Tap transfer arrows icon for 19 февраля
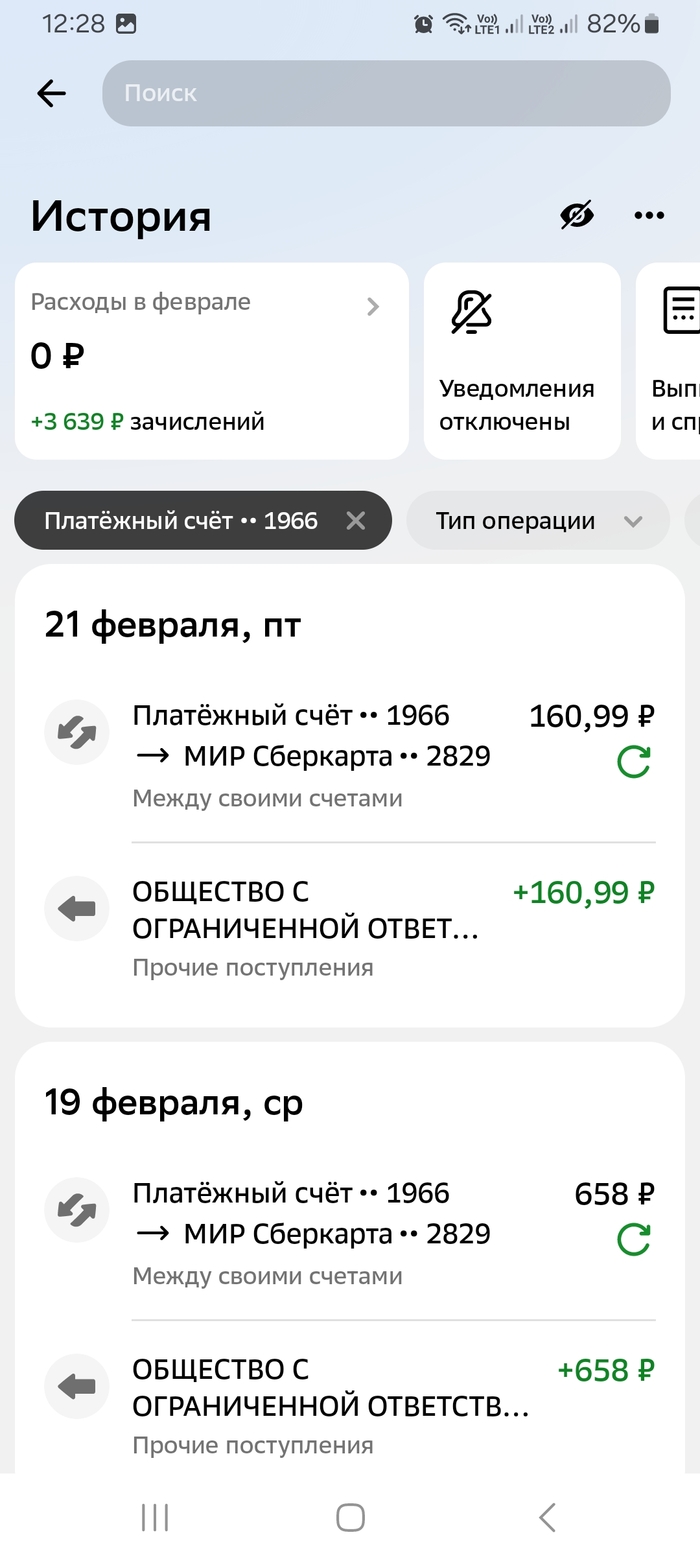This screenshot has width=700, height=1561. click(77, 1210)
